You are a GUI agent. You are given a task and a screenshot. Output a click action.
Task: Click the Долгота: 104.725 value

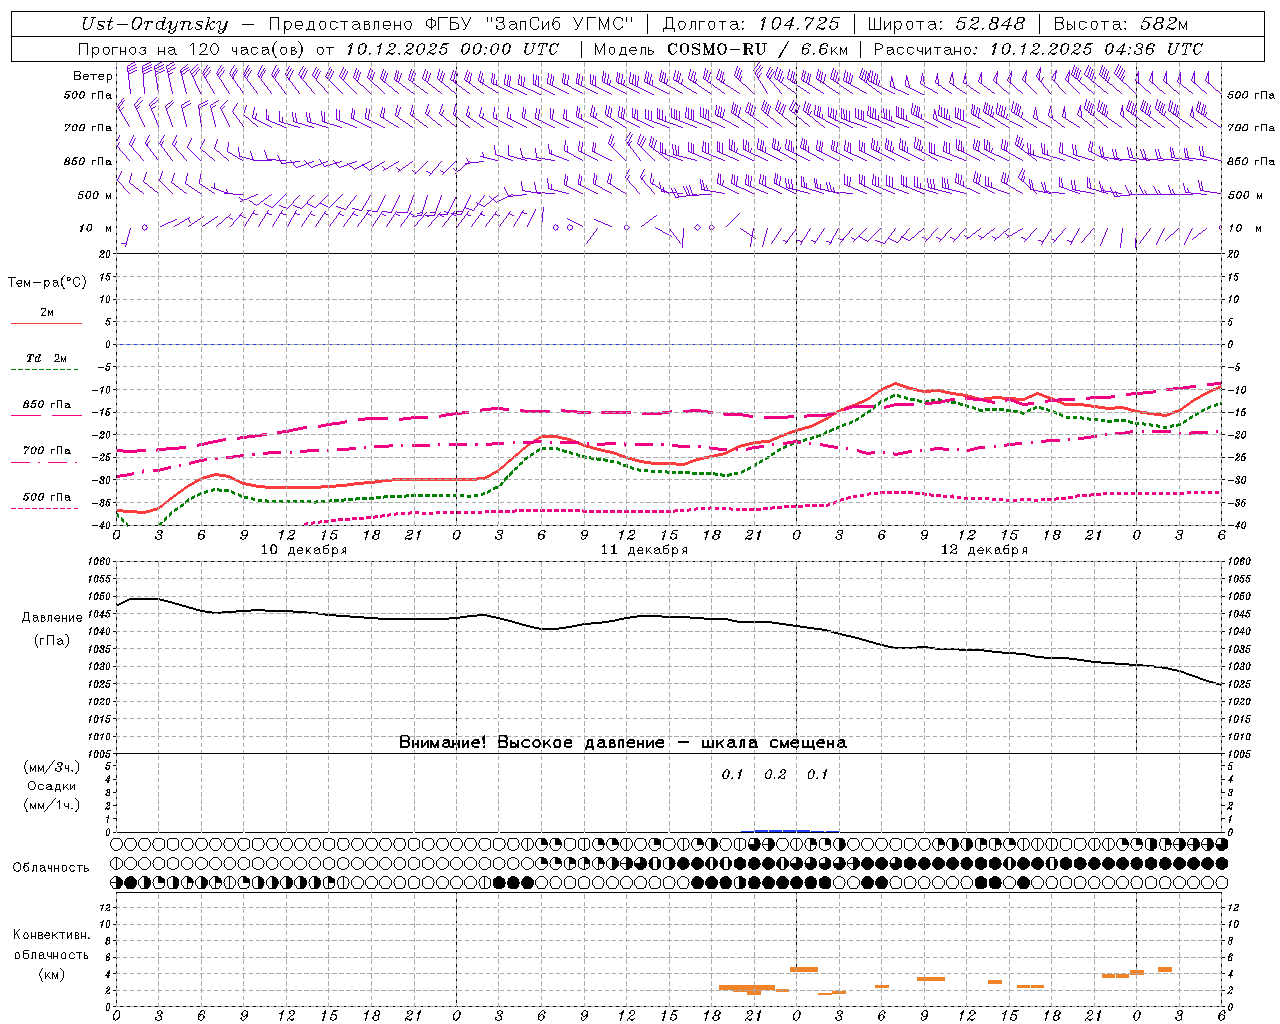tap(751, 24)
